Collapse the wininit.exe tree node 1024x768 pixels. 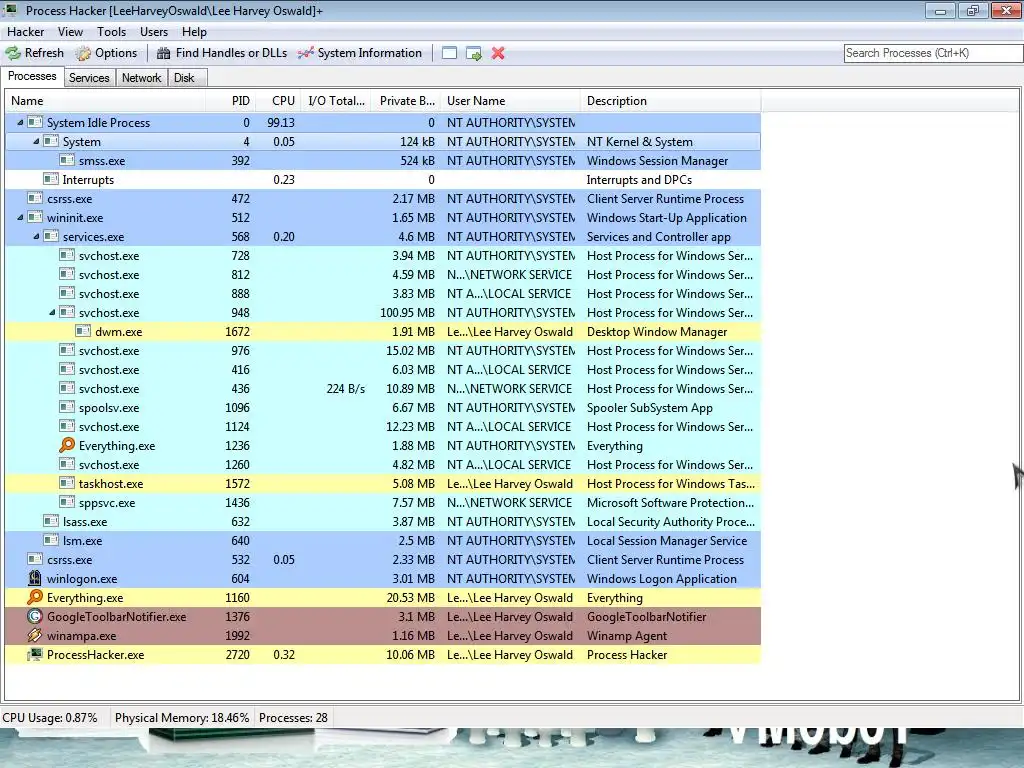click(x=20, y=217)
